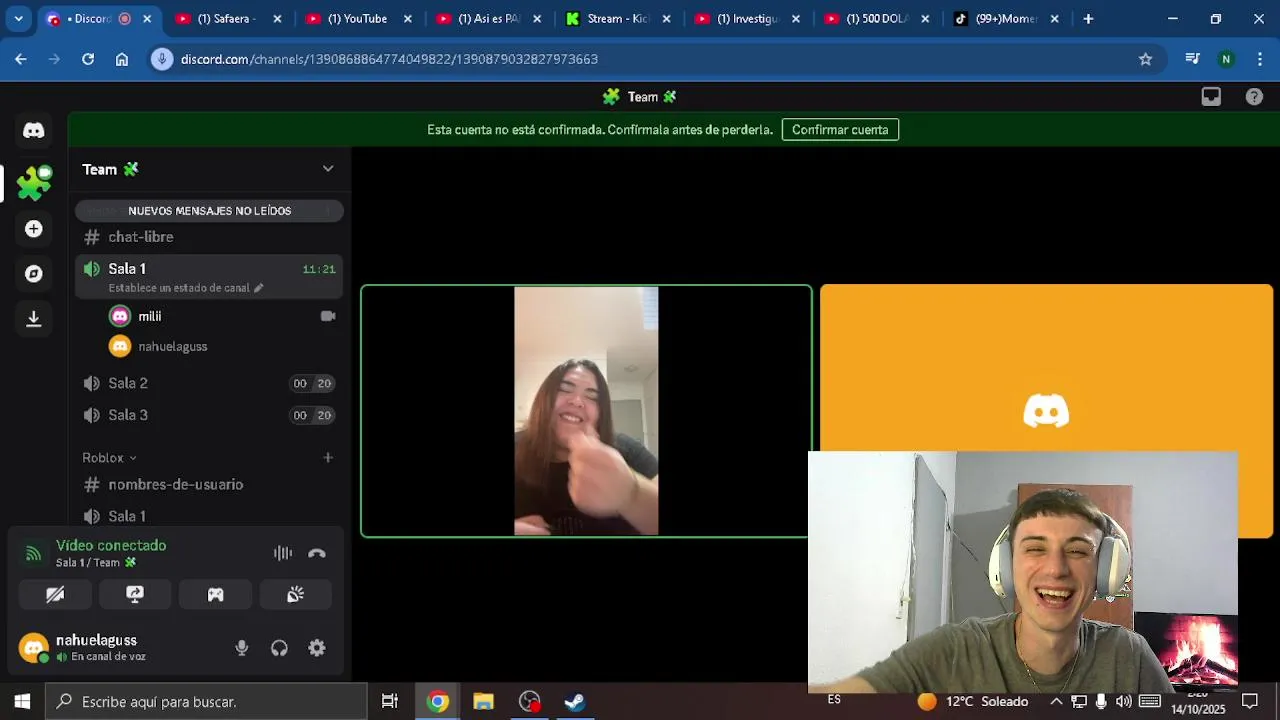Screen dimensions: 1280x720
Task: Collapse the Roblox category
Action: tap(110, 458)
